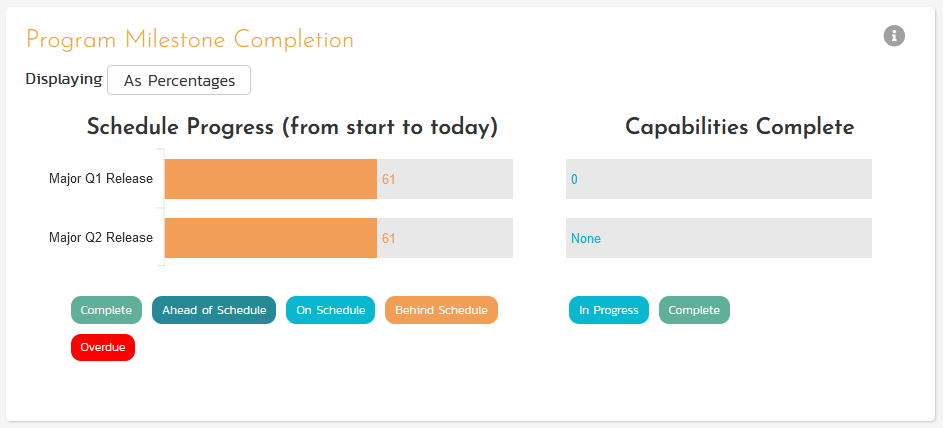Click the red Overdue legend badge
This screenshot has height=428, width=943.
point(103,347)
